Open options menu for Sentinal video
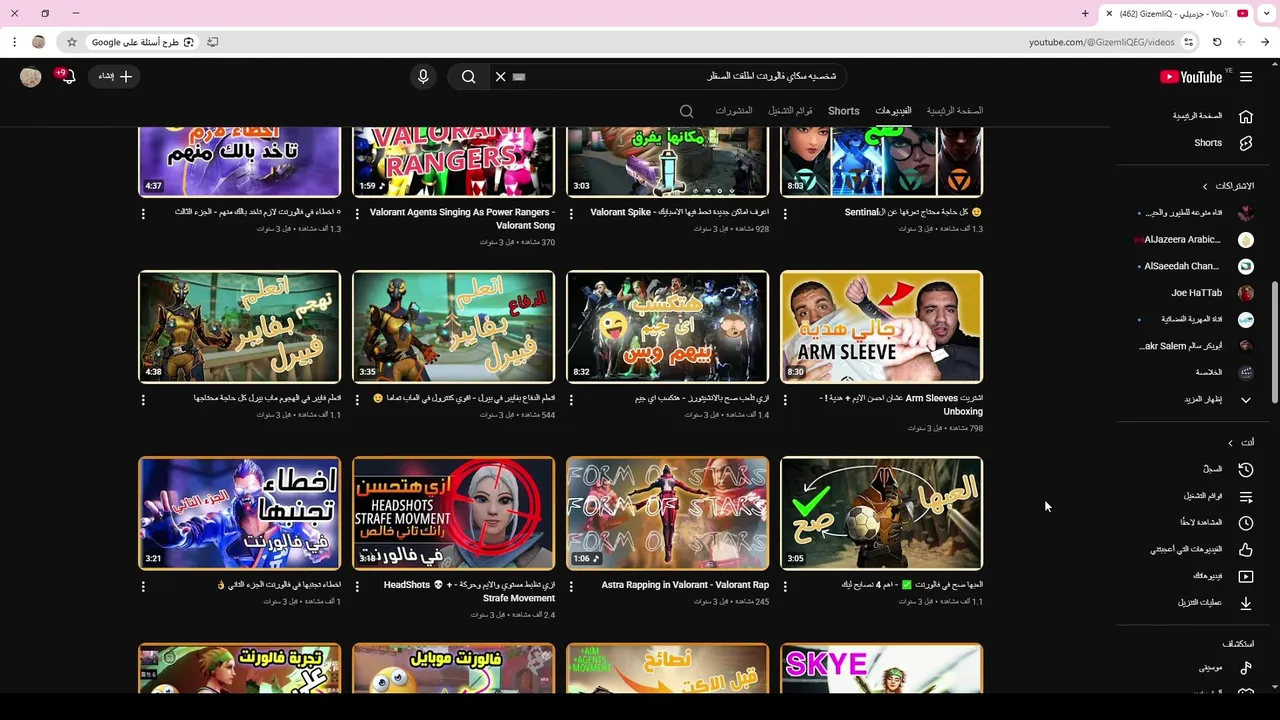1280x720 pixels. (x=785, y=214)
